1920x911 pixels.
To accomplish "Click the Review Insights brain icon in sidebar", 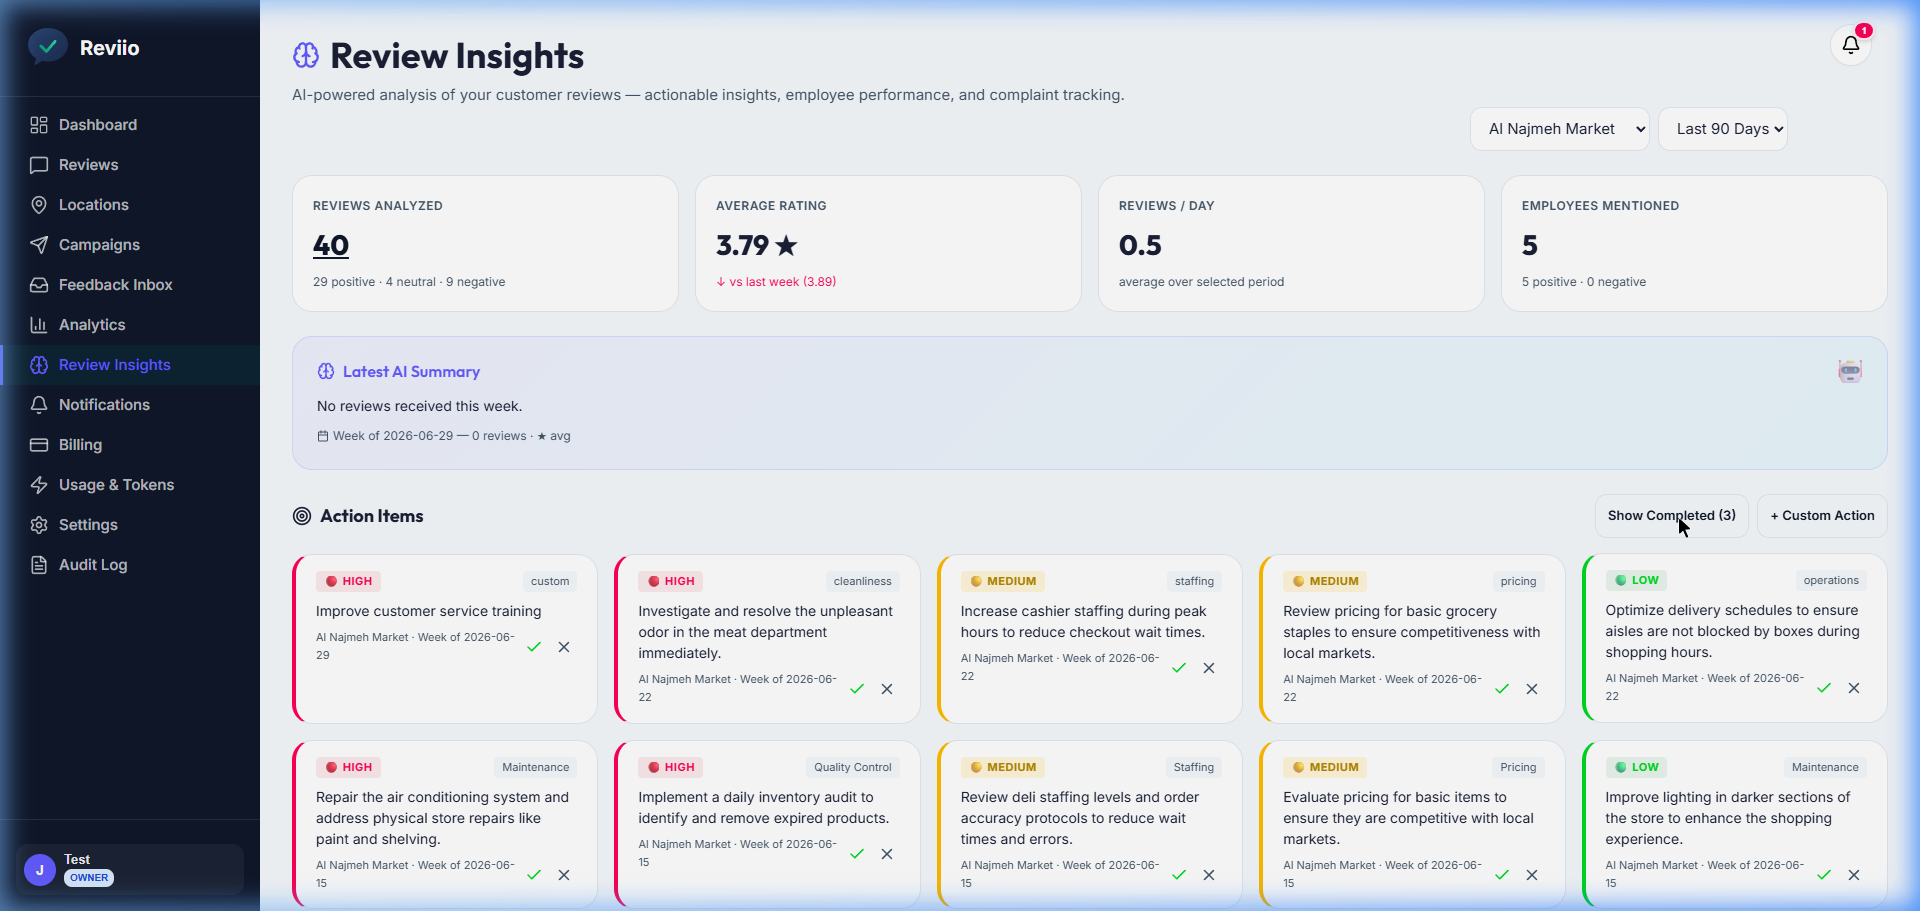I will point(39,365).
